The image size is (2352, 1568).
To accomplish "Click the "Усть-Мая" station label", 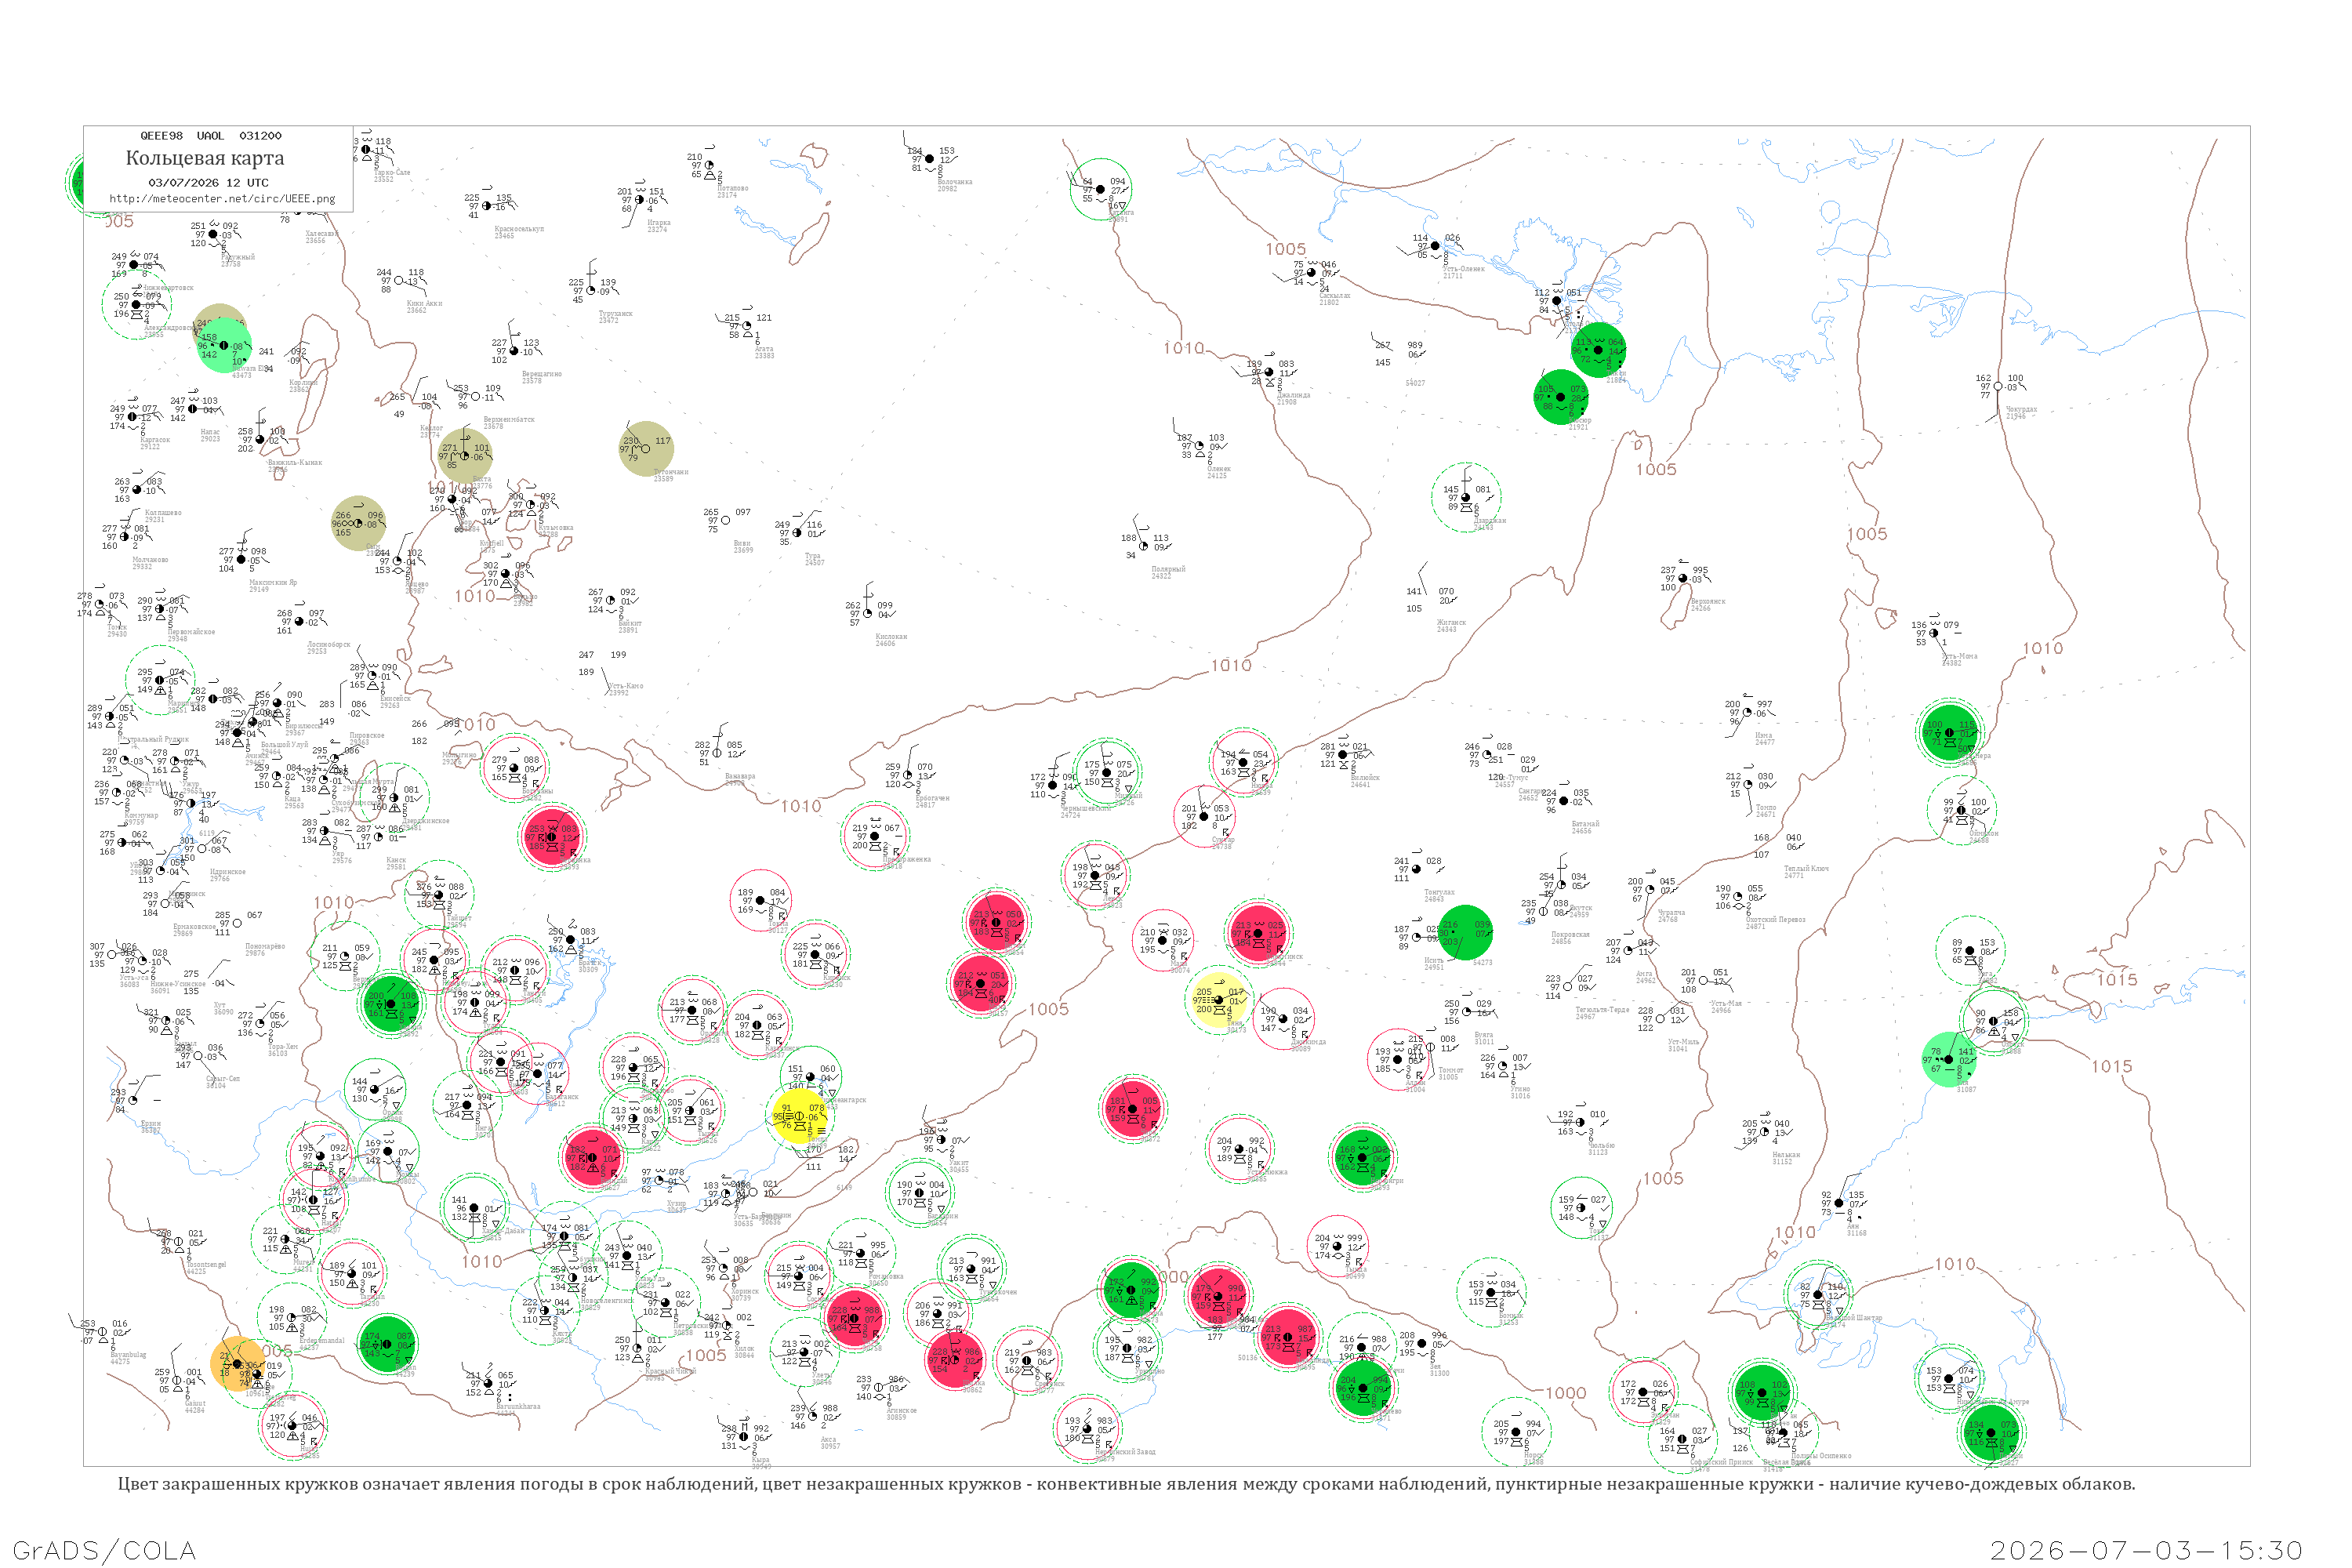I will pos(1726,1004).
